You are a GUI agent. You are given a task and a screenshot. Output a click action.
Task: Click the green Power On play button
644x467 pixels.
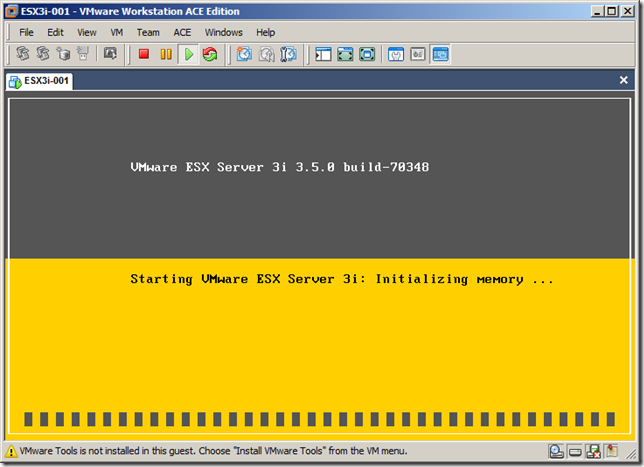coord(188,54)
